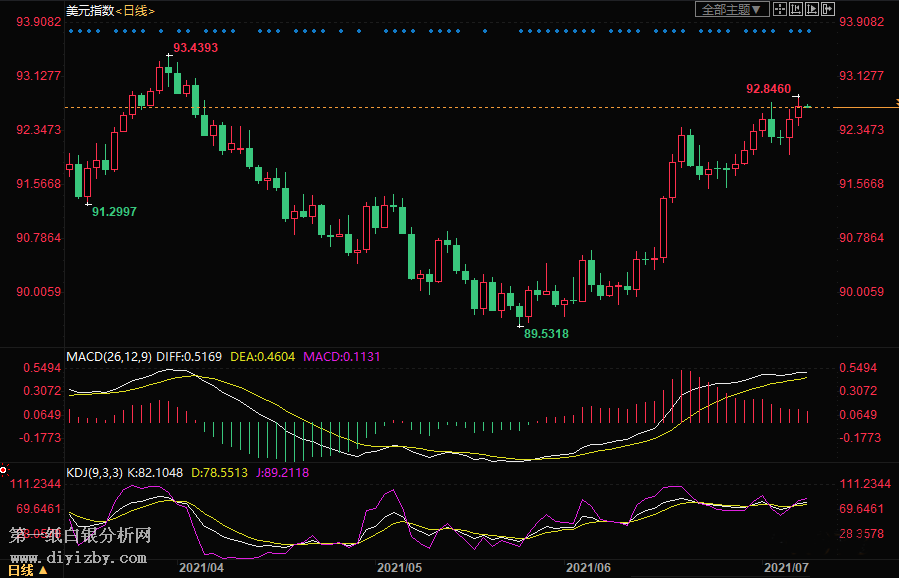Click the J:89.2118 magenta value label
Image resolution: width=899 pixels, height=578 pixels.
click(x=281, y=473)
